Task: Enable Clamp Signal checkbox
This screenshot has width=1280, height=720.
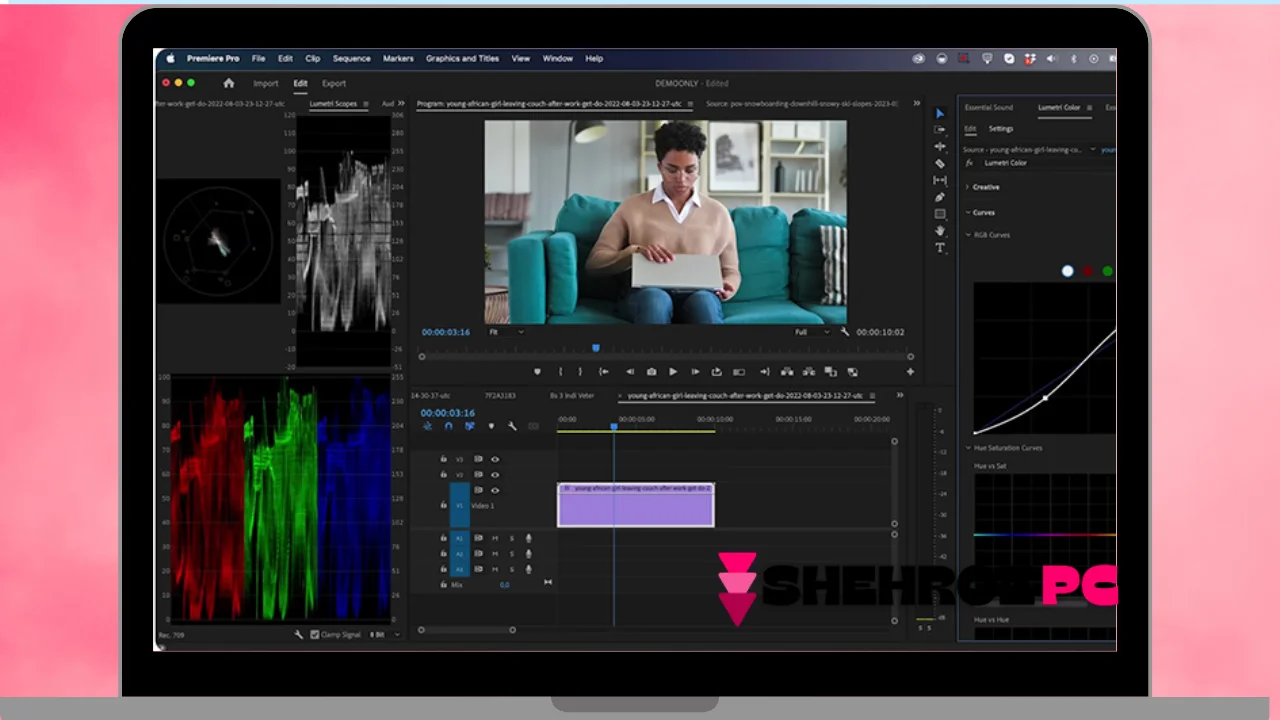Action: pos(314,634)
